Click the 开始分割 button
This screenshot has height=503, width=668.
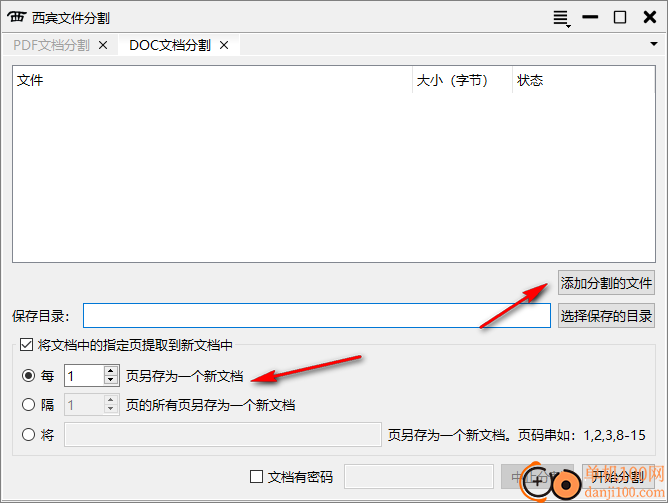(x=618, y=477)
